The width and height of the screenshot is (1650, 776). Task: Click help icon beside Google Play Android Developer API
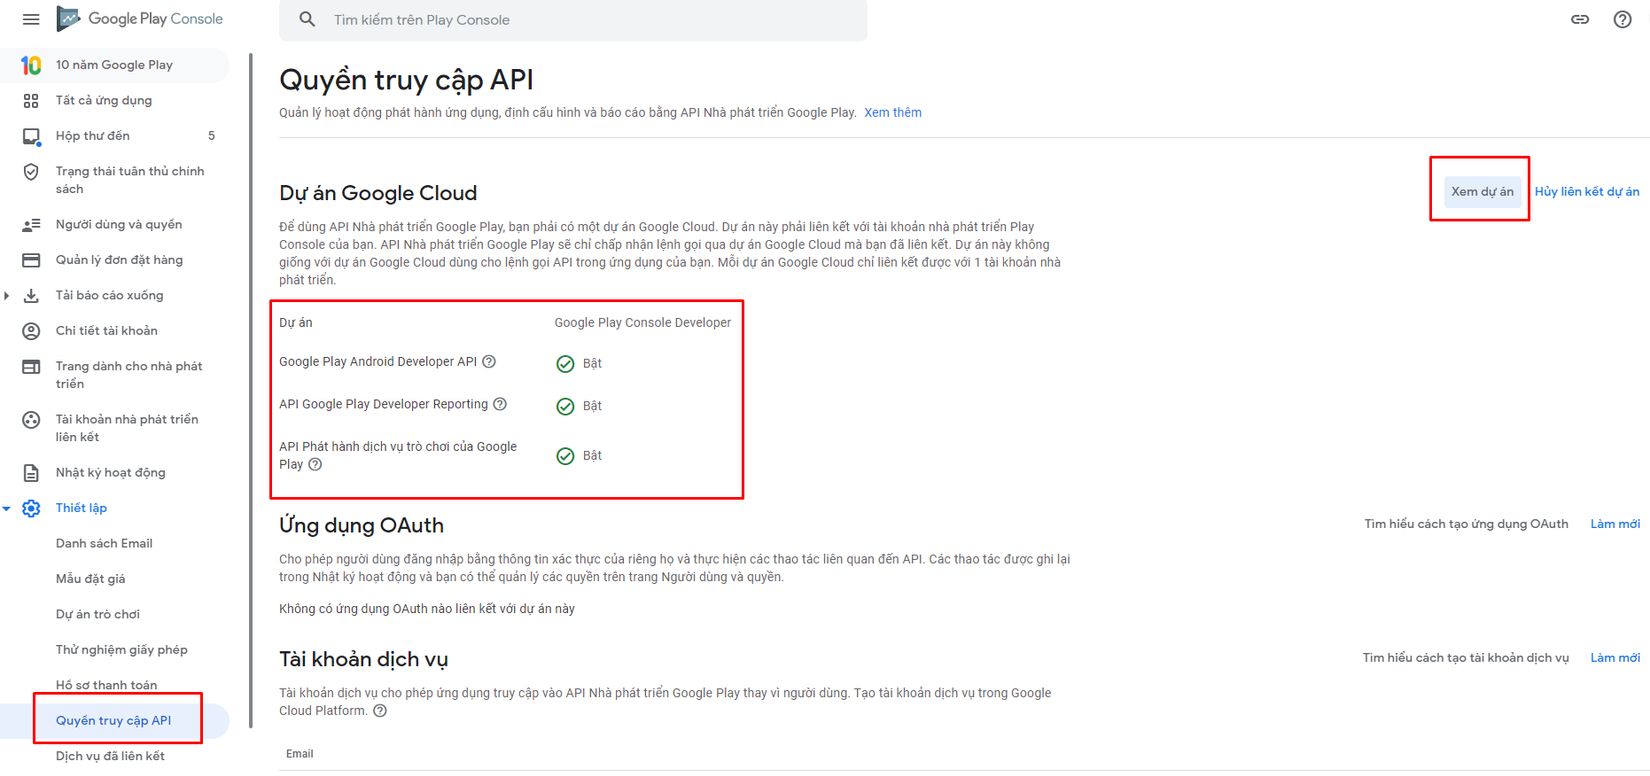tap(489, 362)
